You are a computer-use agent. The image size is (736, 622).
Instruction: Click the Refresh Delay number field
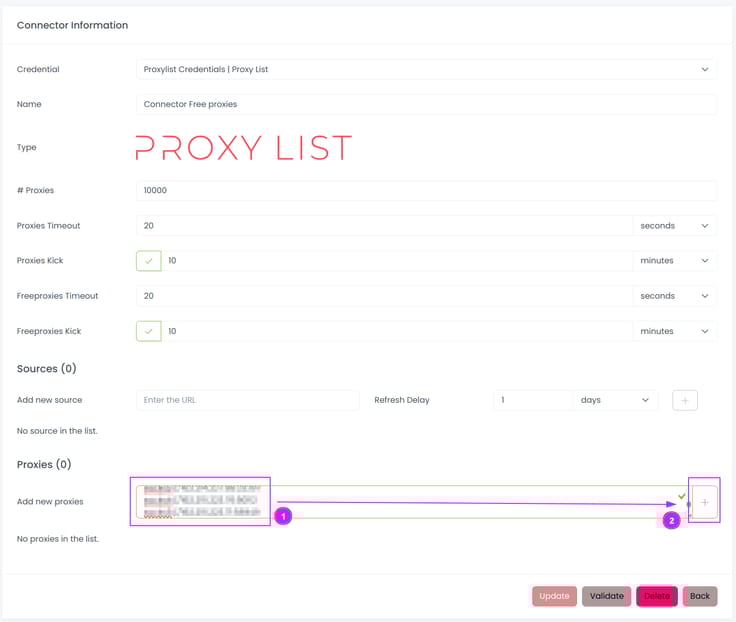pos(533,400)
